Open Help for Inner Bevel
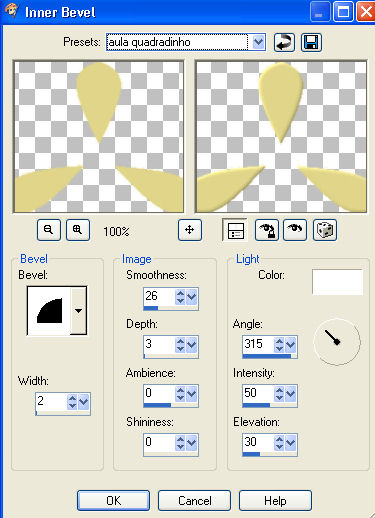375x518 pixels. point(275,500)
